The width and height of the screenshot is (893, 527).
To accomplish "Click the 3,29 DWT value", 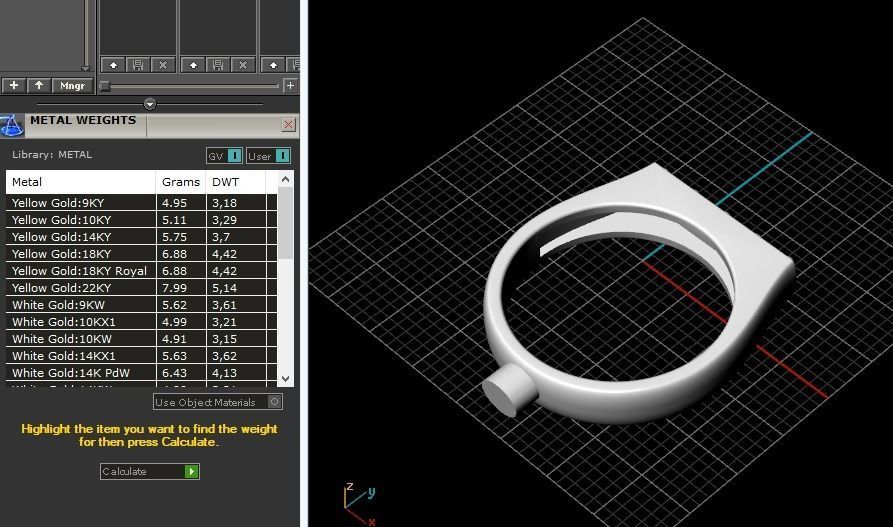I will coord(224,220).
